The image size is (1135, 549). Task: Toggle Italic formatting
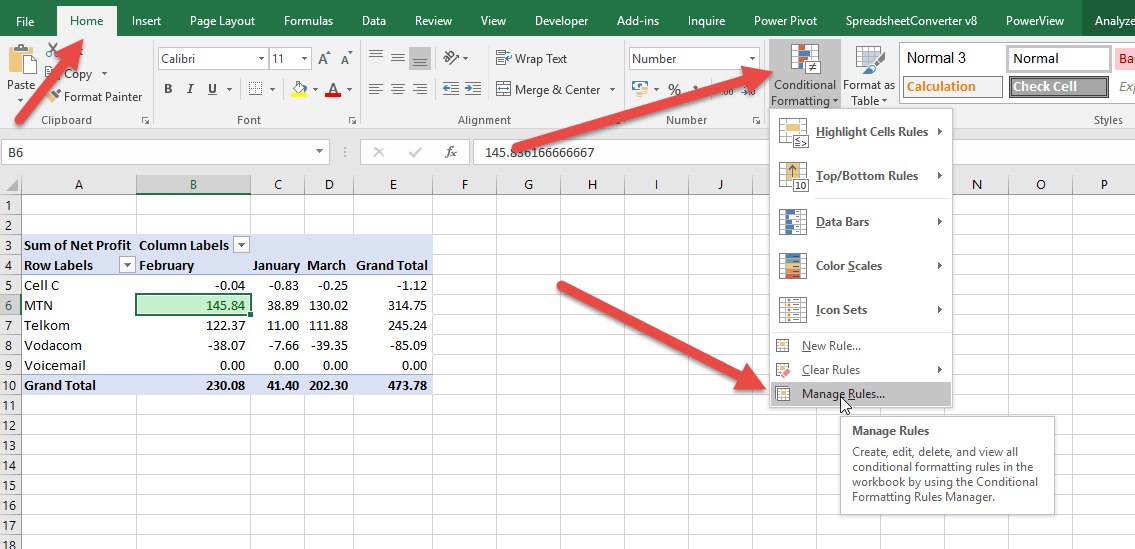(x=190, y=89)
